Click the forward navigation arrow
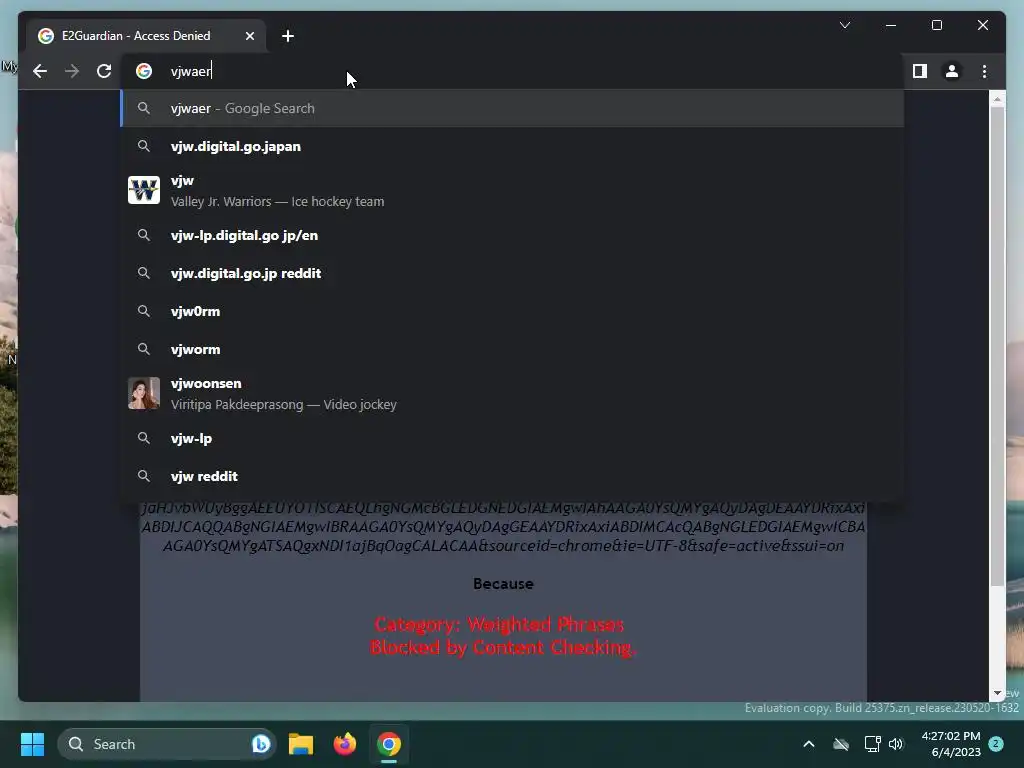Screen dimensions: 1024x768 click(72, 71)
